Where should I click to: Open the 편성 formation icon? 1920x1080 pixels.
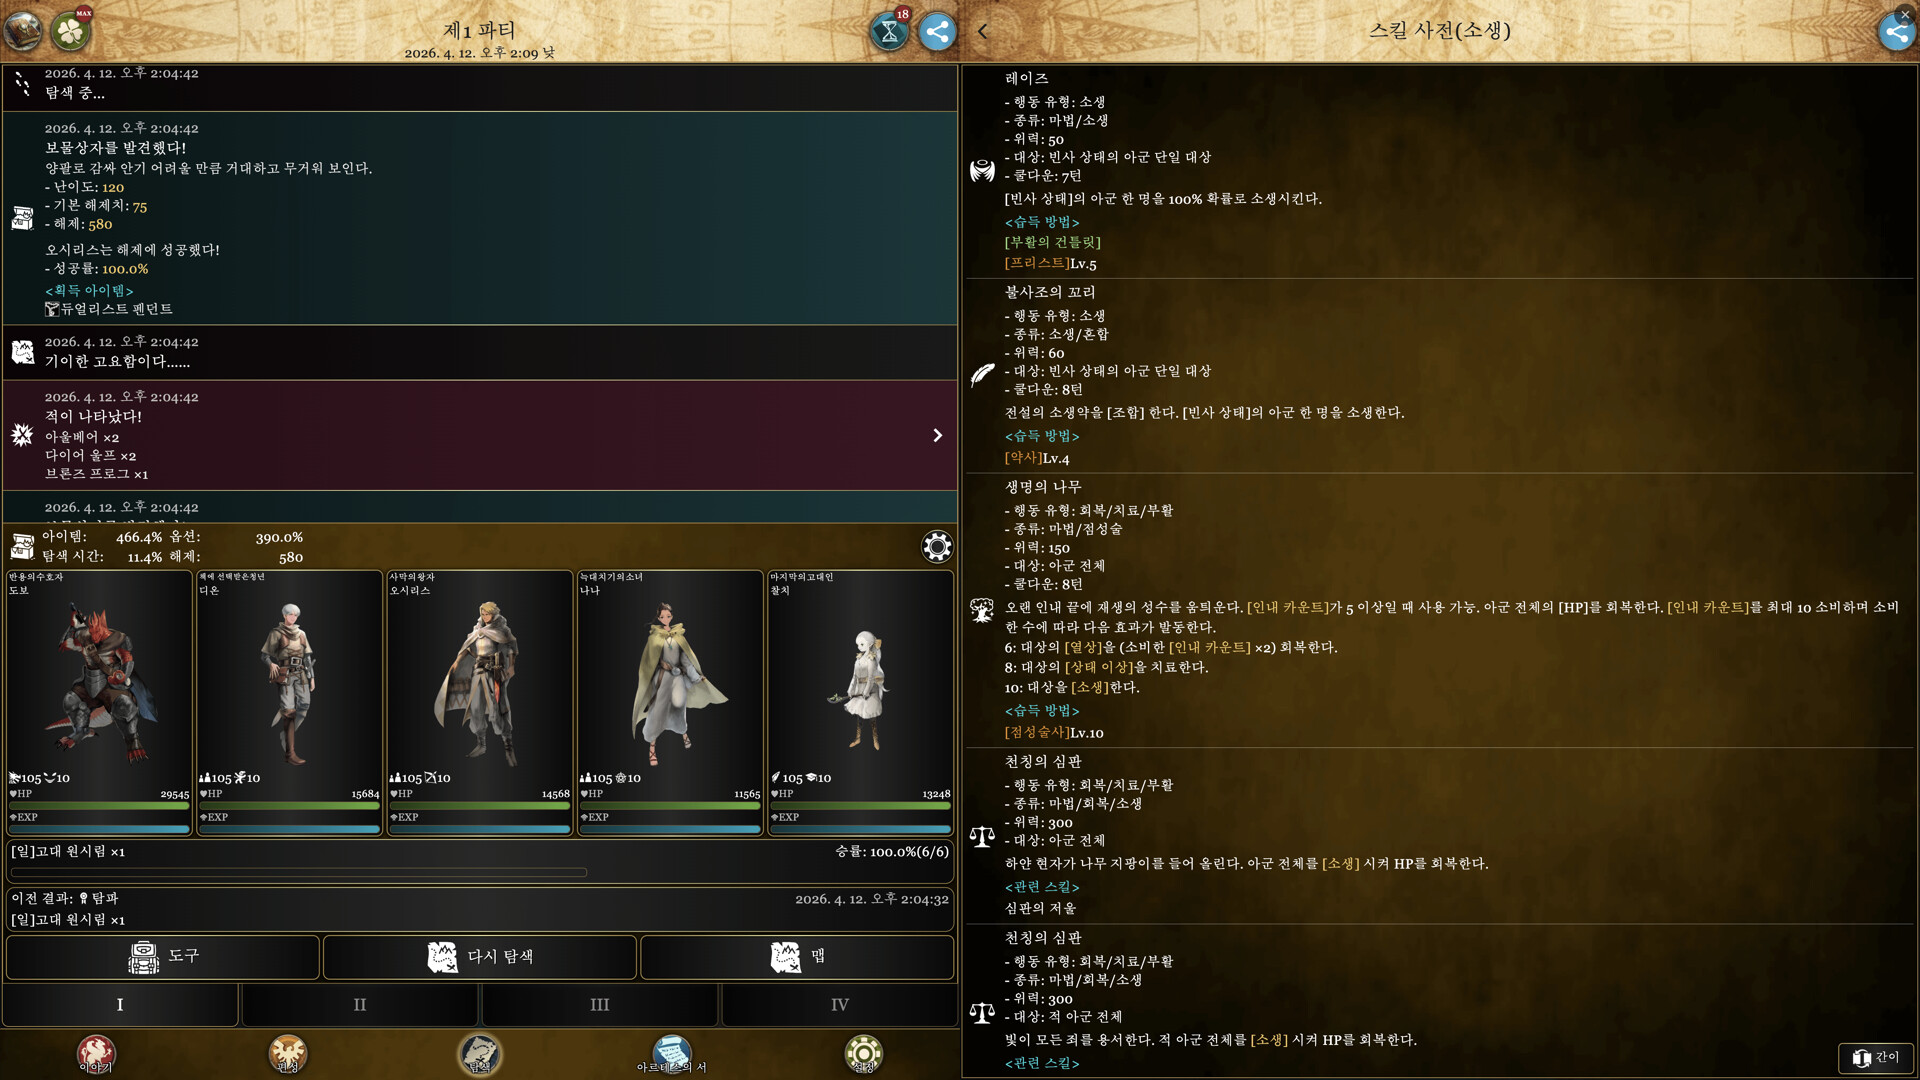(x=288, y=1053)
